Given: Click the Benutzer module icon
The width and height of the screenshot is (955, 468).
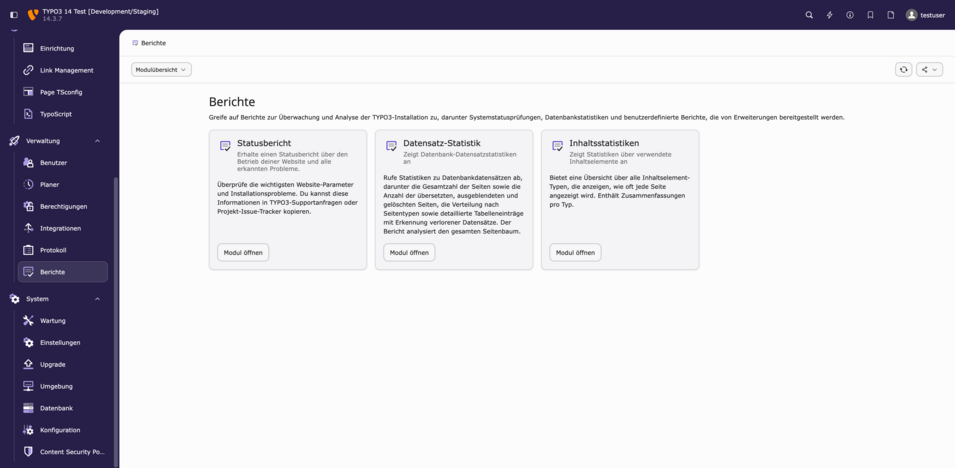Looking at the screenshot, I should pos(28,163).
